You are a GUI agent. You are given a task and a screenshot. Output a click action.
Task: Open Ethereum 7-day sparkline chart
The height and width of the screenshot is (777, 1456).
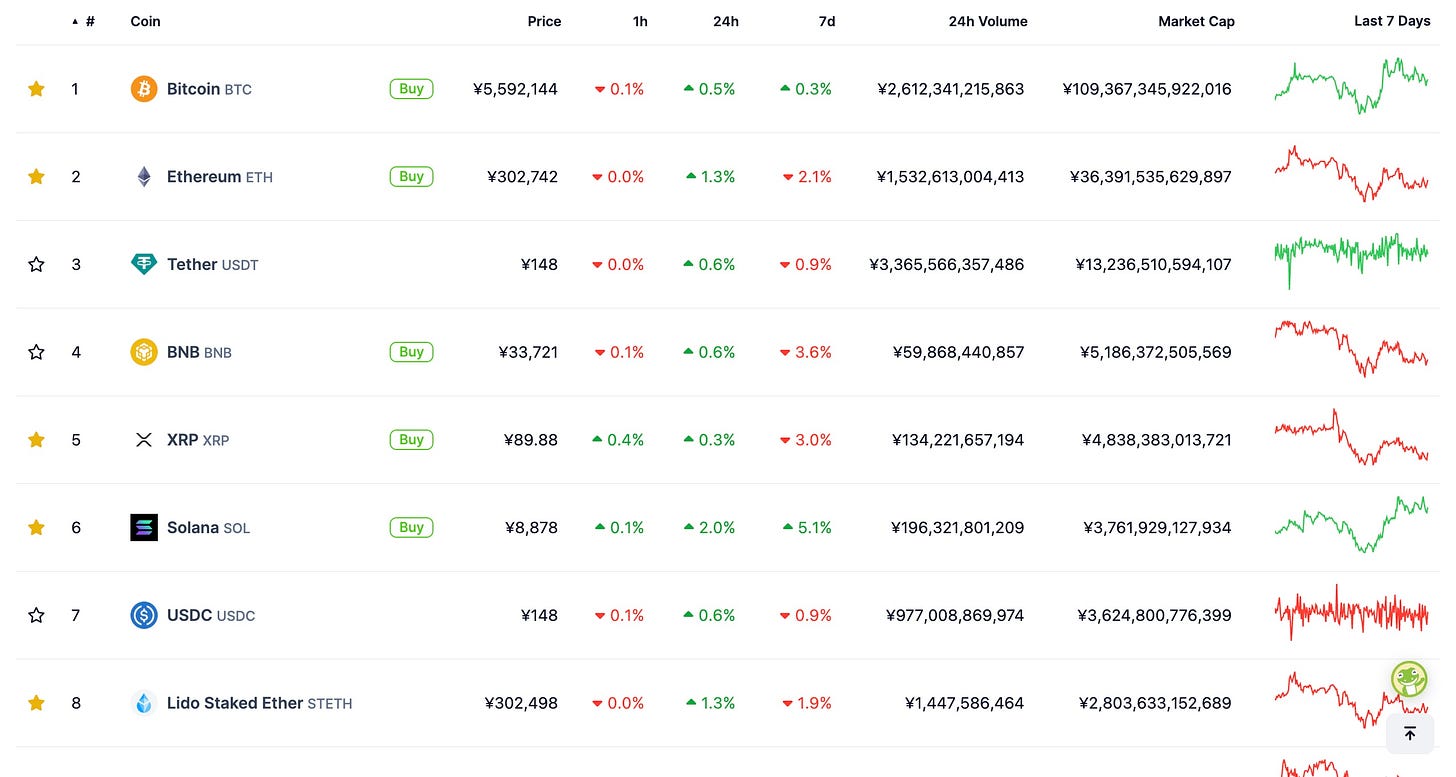pos(1351,174)
